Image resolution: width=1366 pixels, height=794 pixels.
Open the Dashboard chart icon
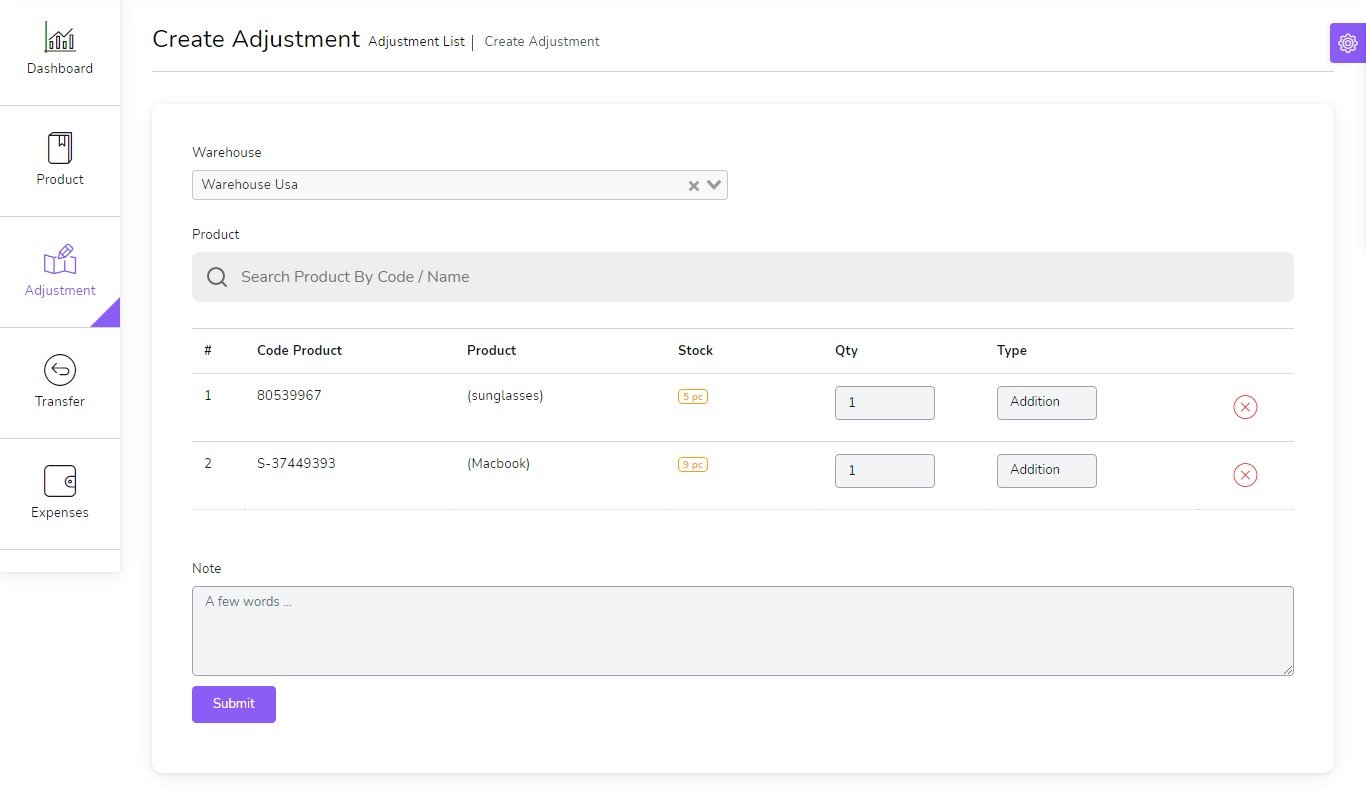pyautogui.click(x=60, y=38)
